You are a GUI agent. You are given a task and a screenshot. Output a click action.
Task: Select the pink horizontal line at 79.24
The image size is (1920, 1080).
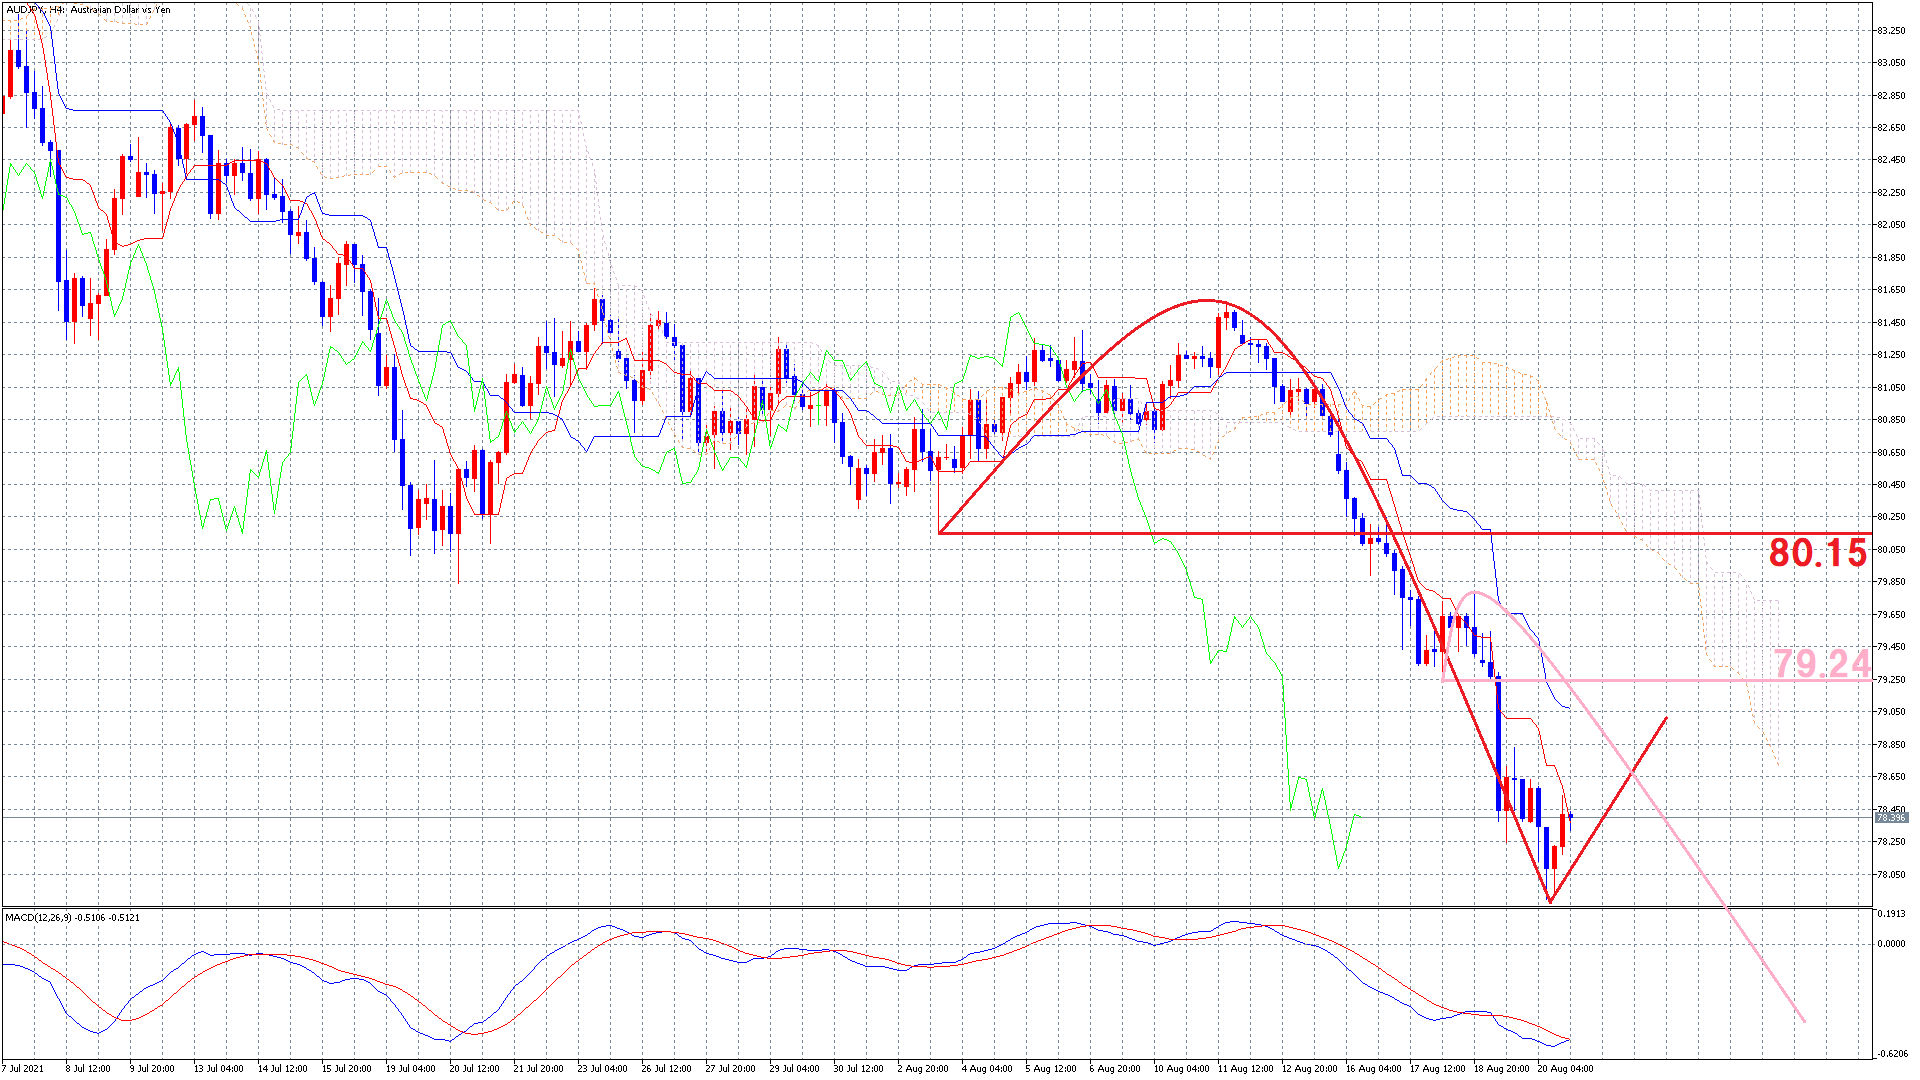[1650, 680]
